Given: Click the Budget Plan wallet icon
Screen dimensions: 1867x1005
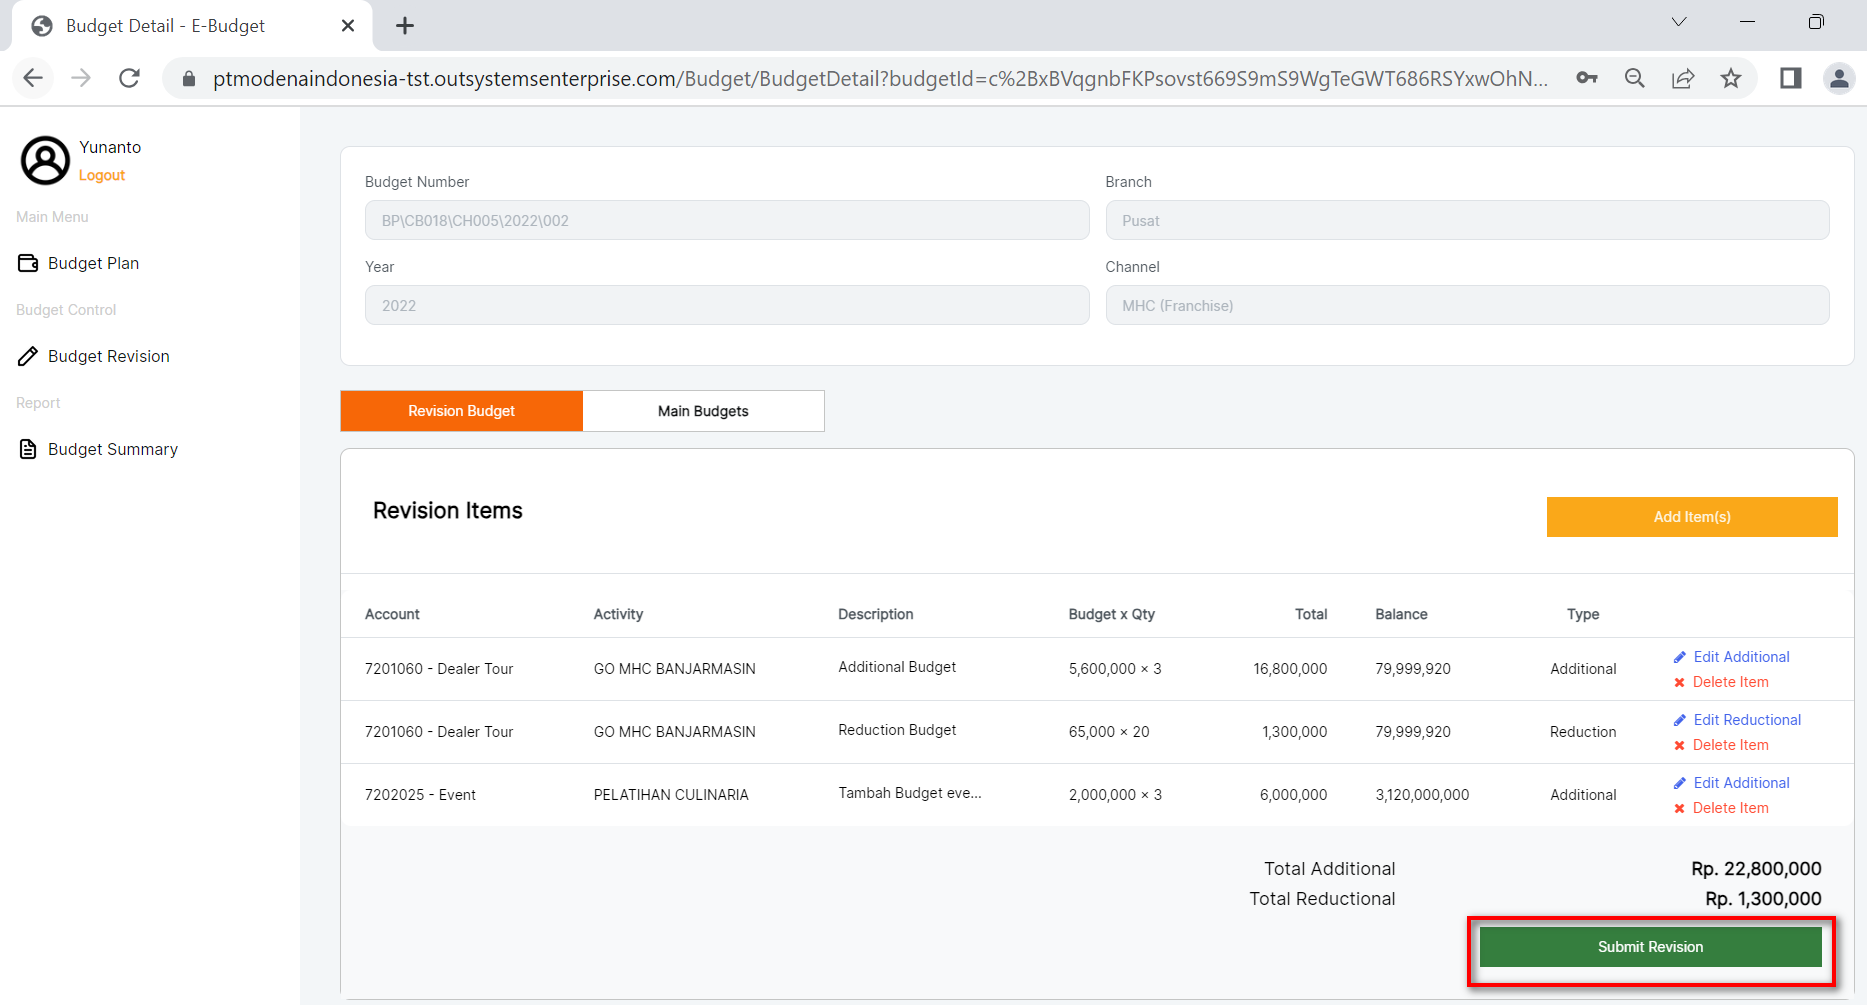Looking at the screenshot, I should tap(28, 263).
